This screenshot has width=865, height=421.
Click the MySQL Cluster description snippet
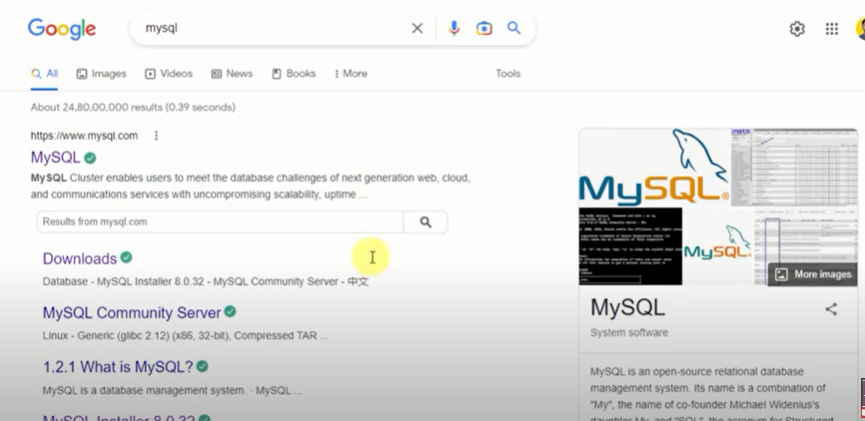[x=250, y=186]
